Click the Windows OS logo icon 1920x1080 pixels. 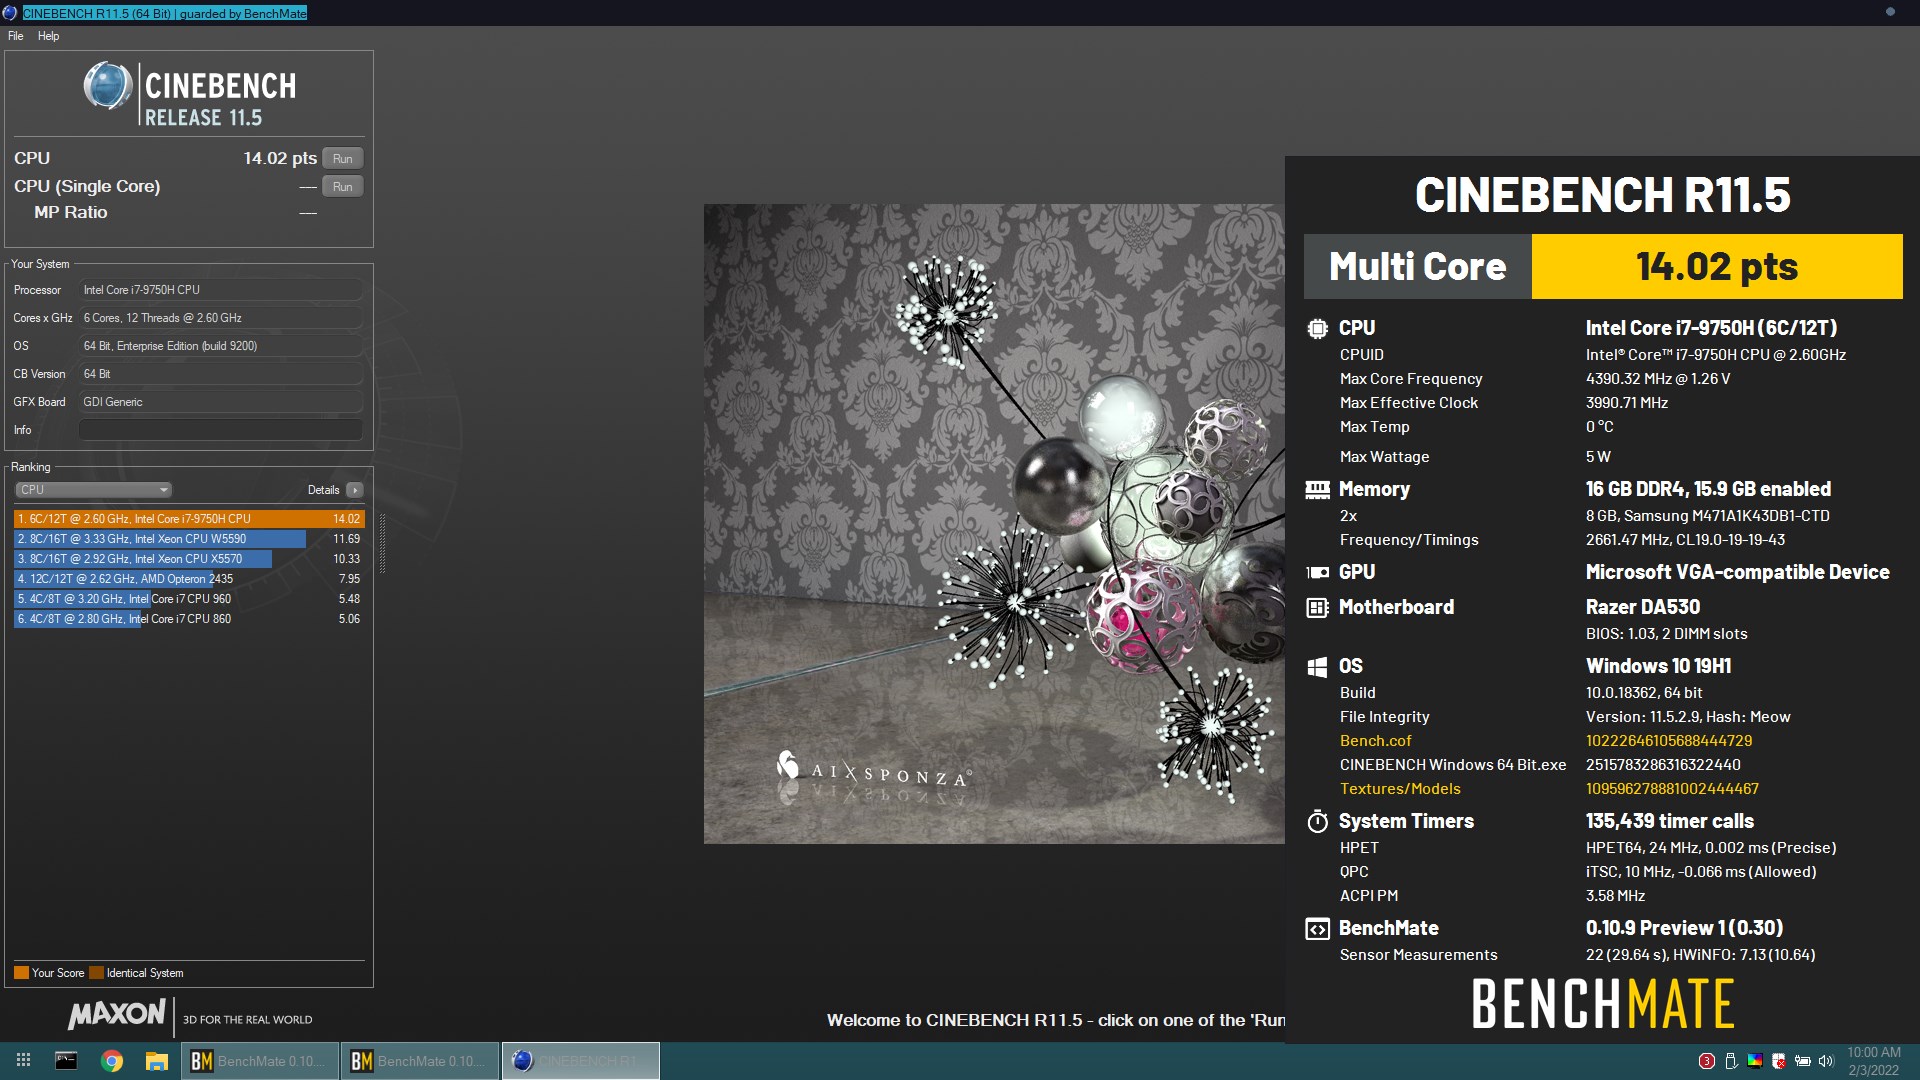pos(1317,667)
